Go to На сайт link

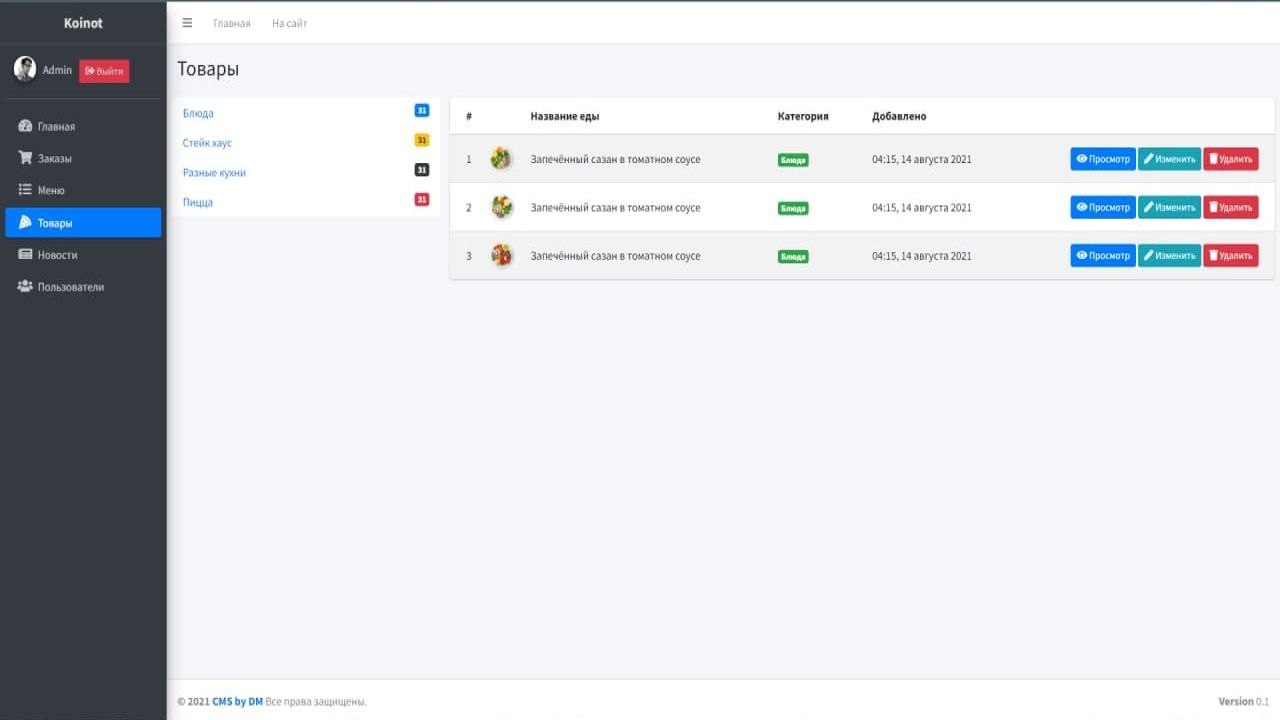(x=290, y=23)
